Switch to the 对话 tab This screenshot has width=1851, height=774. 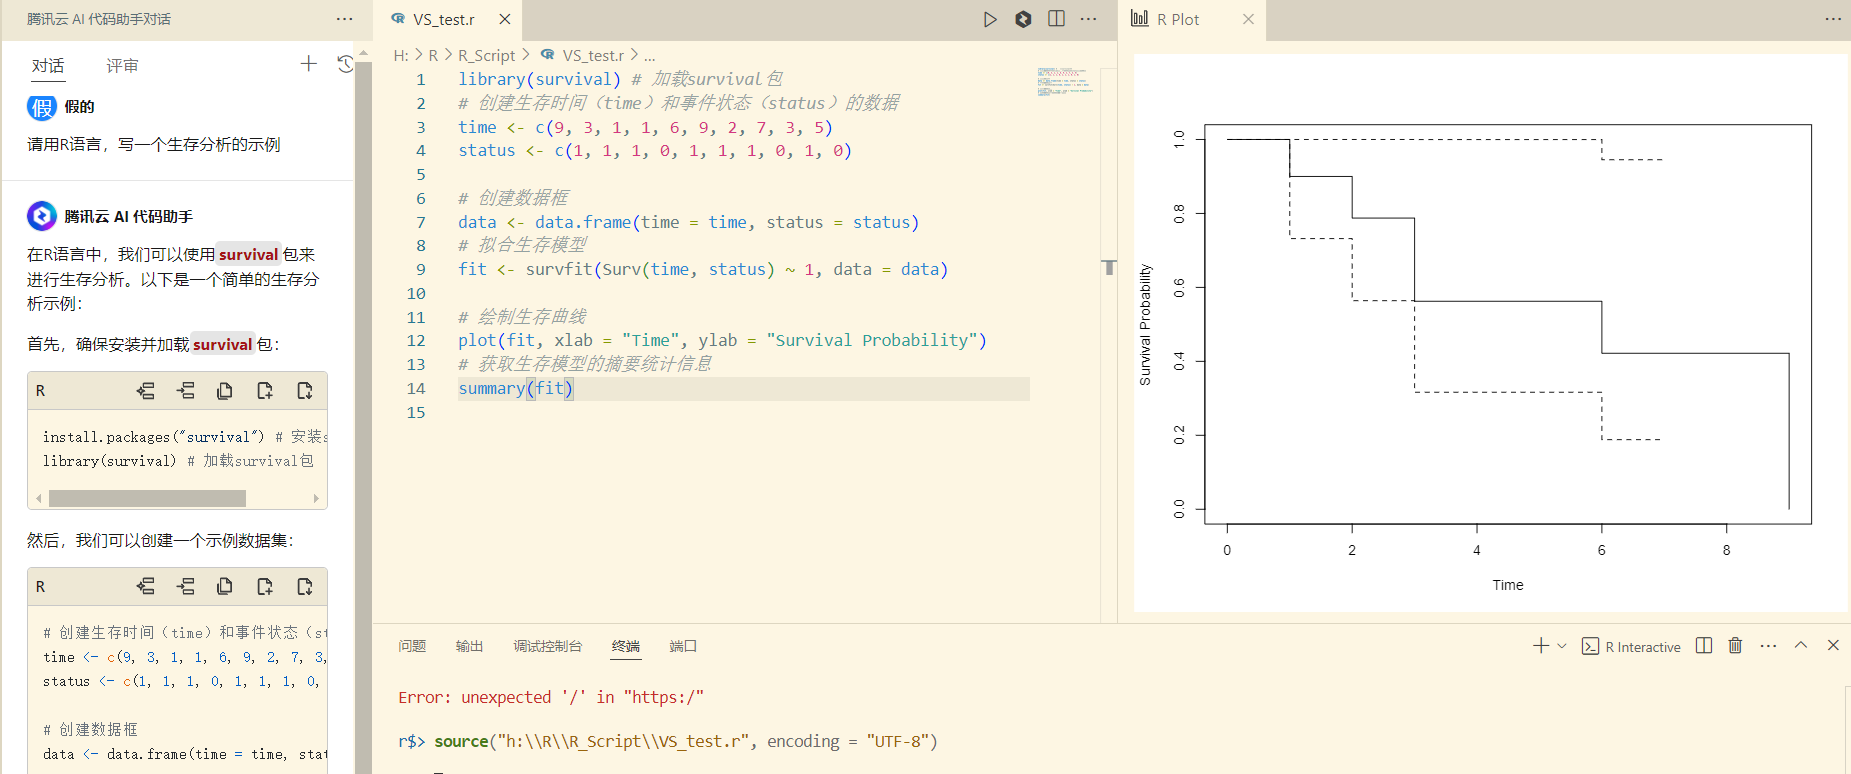[x=48, y=66]
